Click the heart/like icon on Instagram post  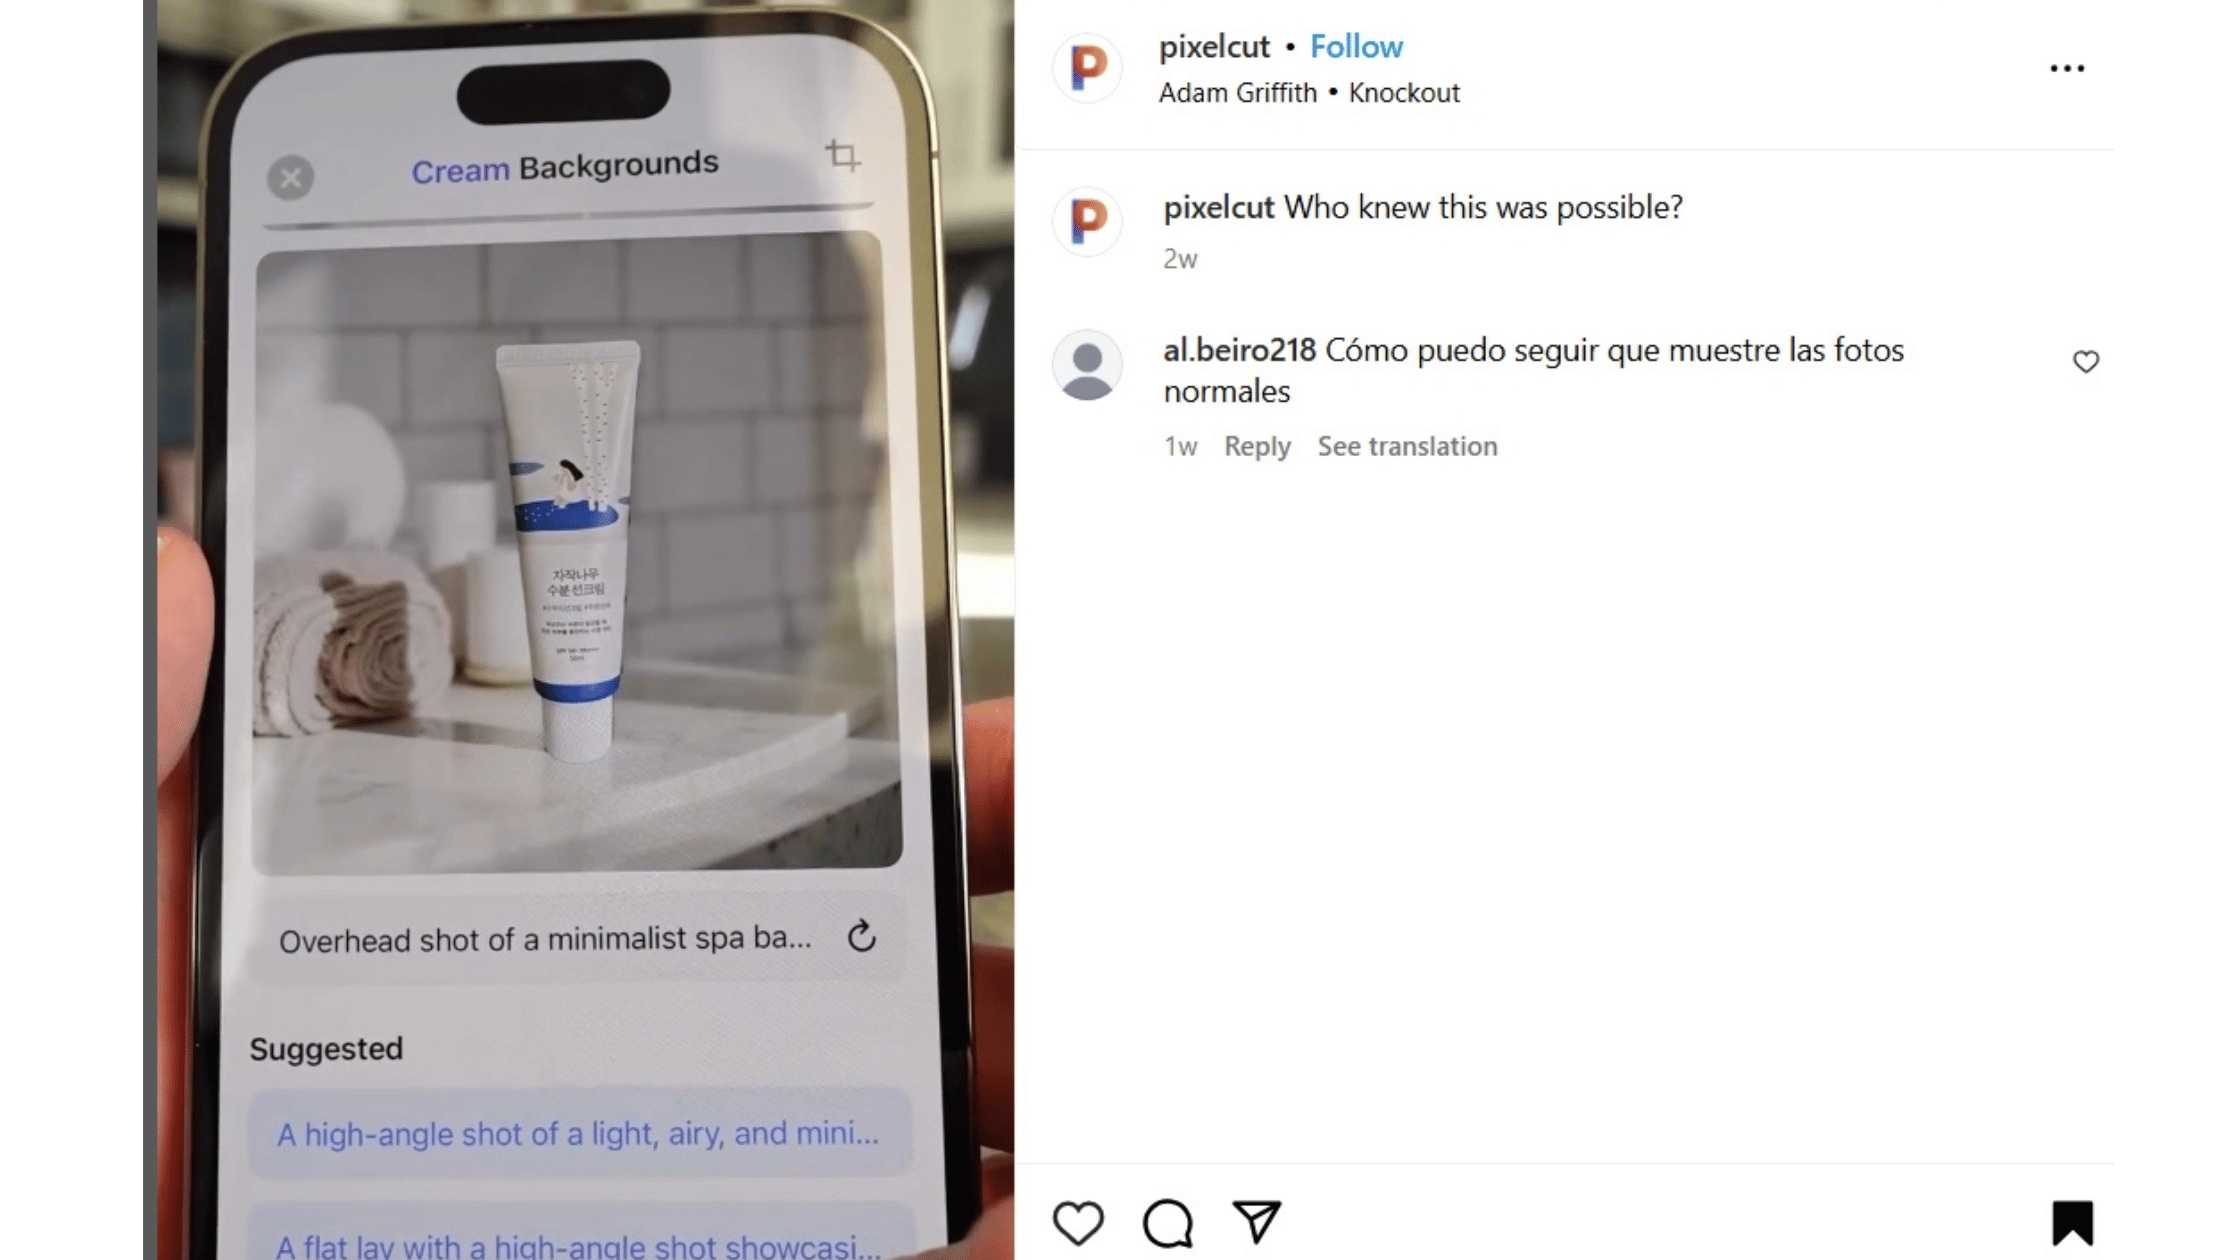(1077, 1222)
